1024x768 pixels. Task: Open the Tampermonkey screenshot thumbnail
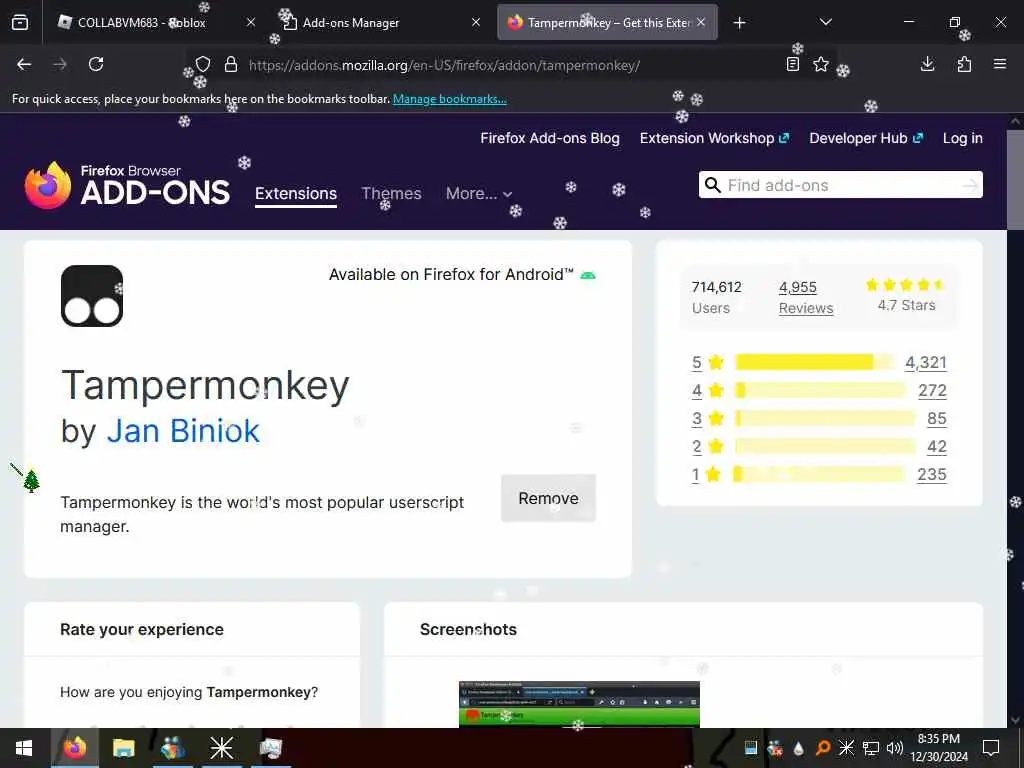[579, 704]
